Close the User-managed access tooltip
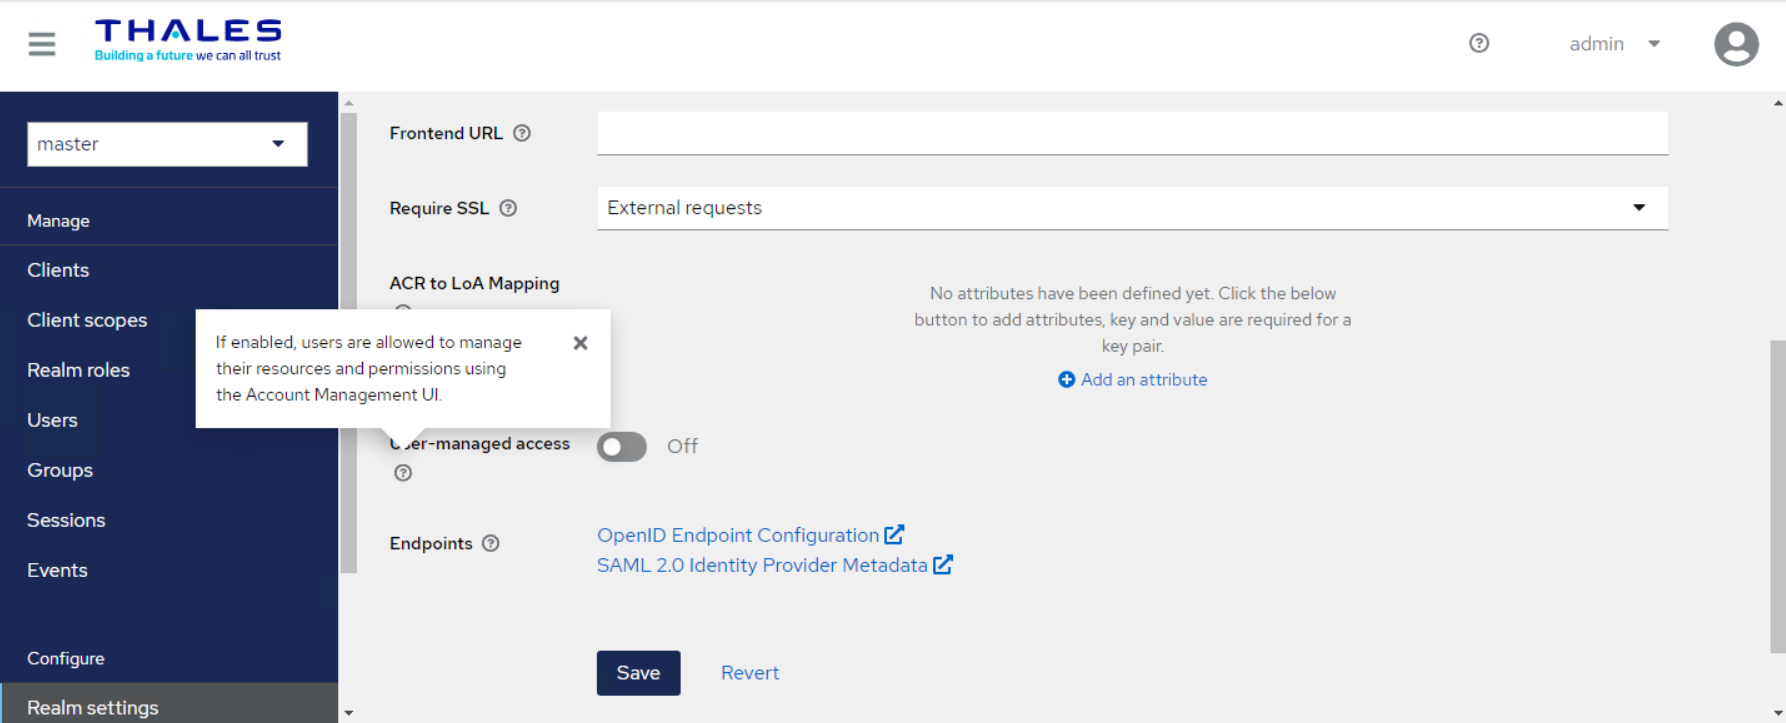The image size is (1786, 723). [580, 343]
